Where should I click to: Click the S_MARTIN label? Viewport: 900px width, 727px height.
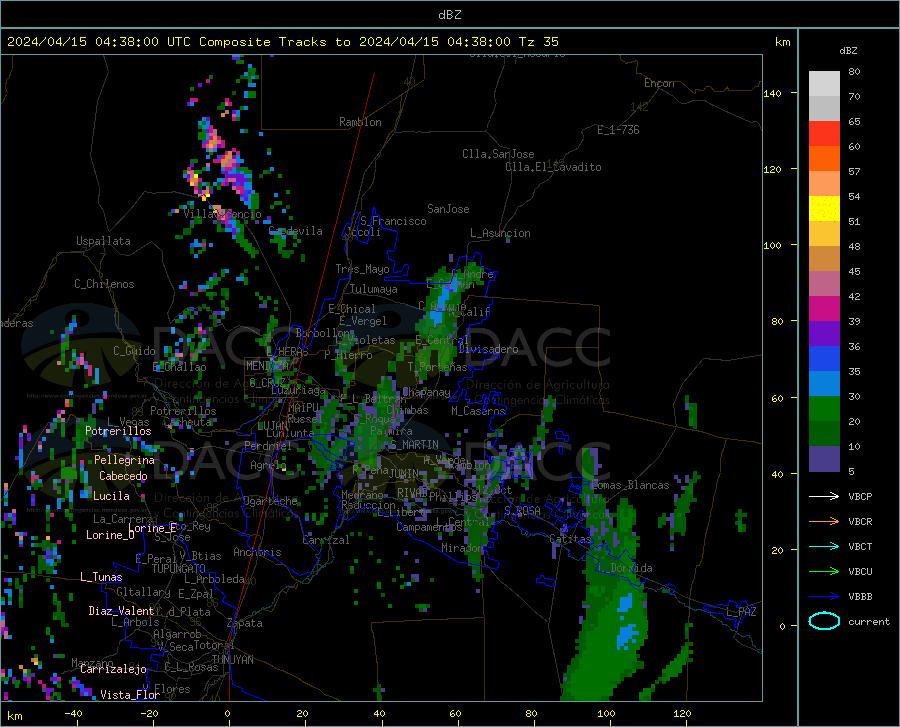click(x=414, y=445)
